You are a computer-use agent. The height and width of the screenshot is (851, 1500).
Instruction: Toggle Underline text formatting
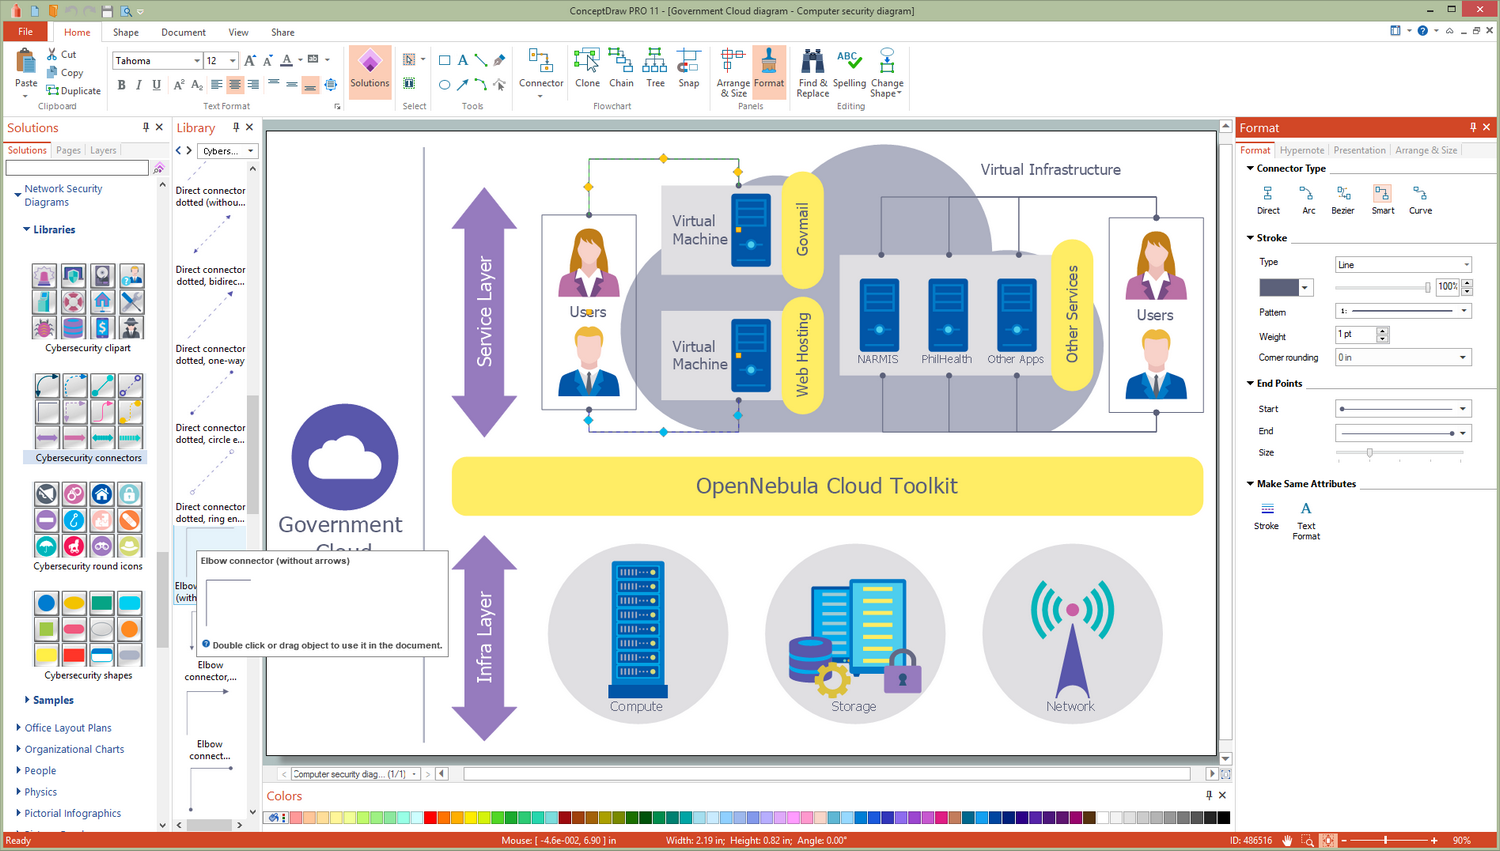(157, 85)
